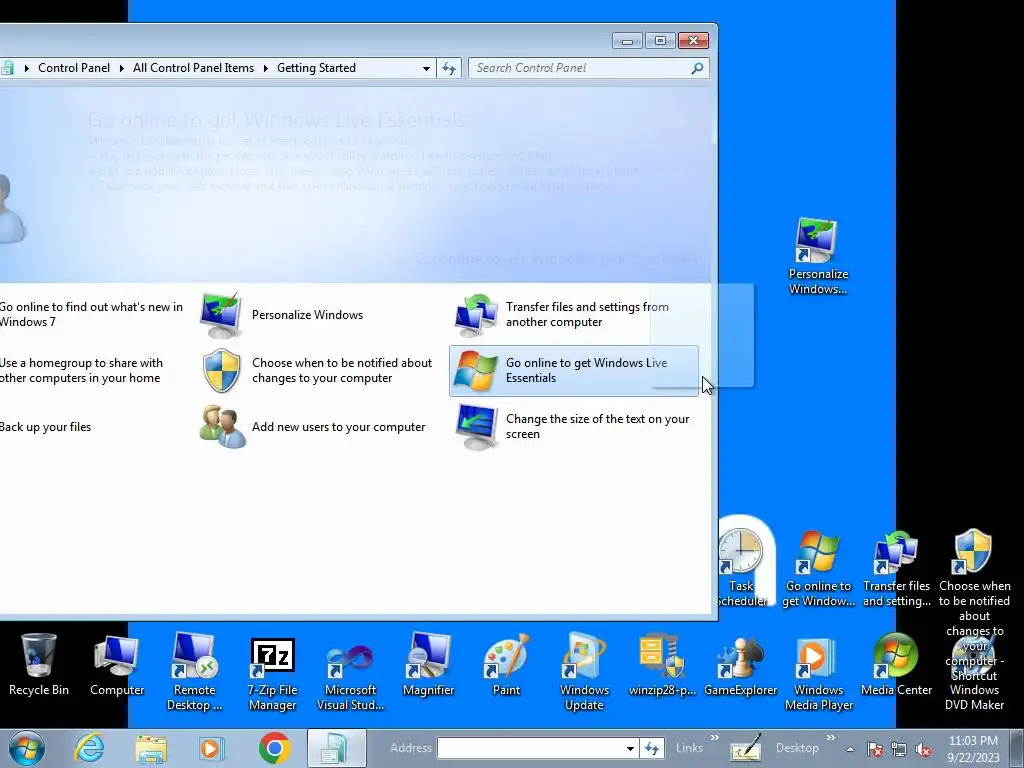Select Use a homegroup to share item
This screenshot has height=768, width=1024.
81,370
